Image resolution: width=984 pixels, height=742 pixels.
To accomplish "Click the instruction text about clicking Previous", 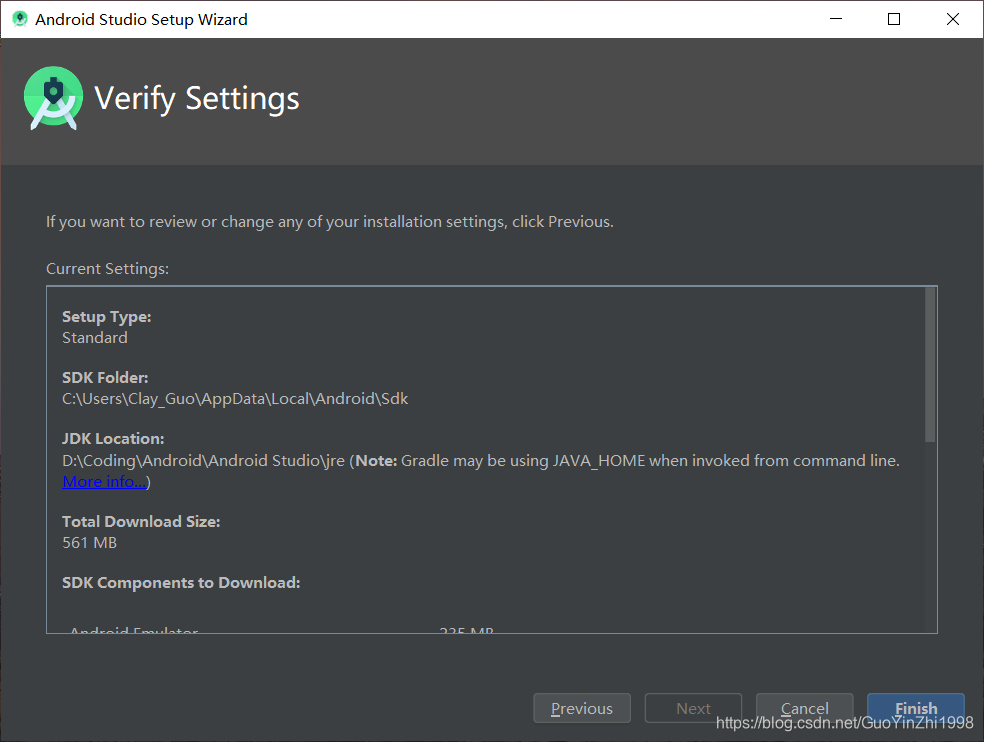I will click(329, 222).
